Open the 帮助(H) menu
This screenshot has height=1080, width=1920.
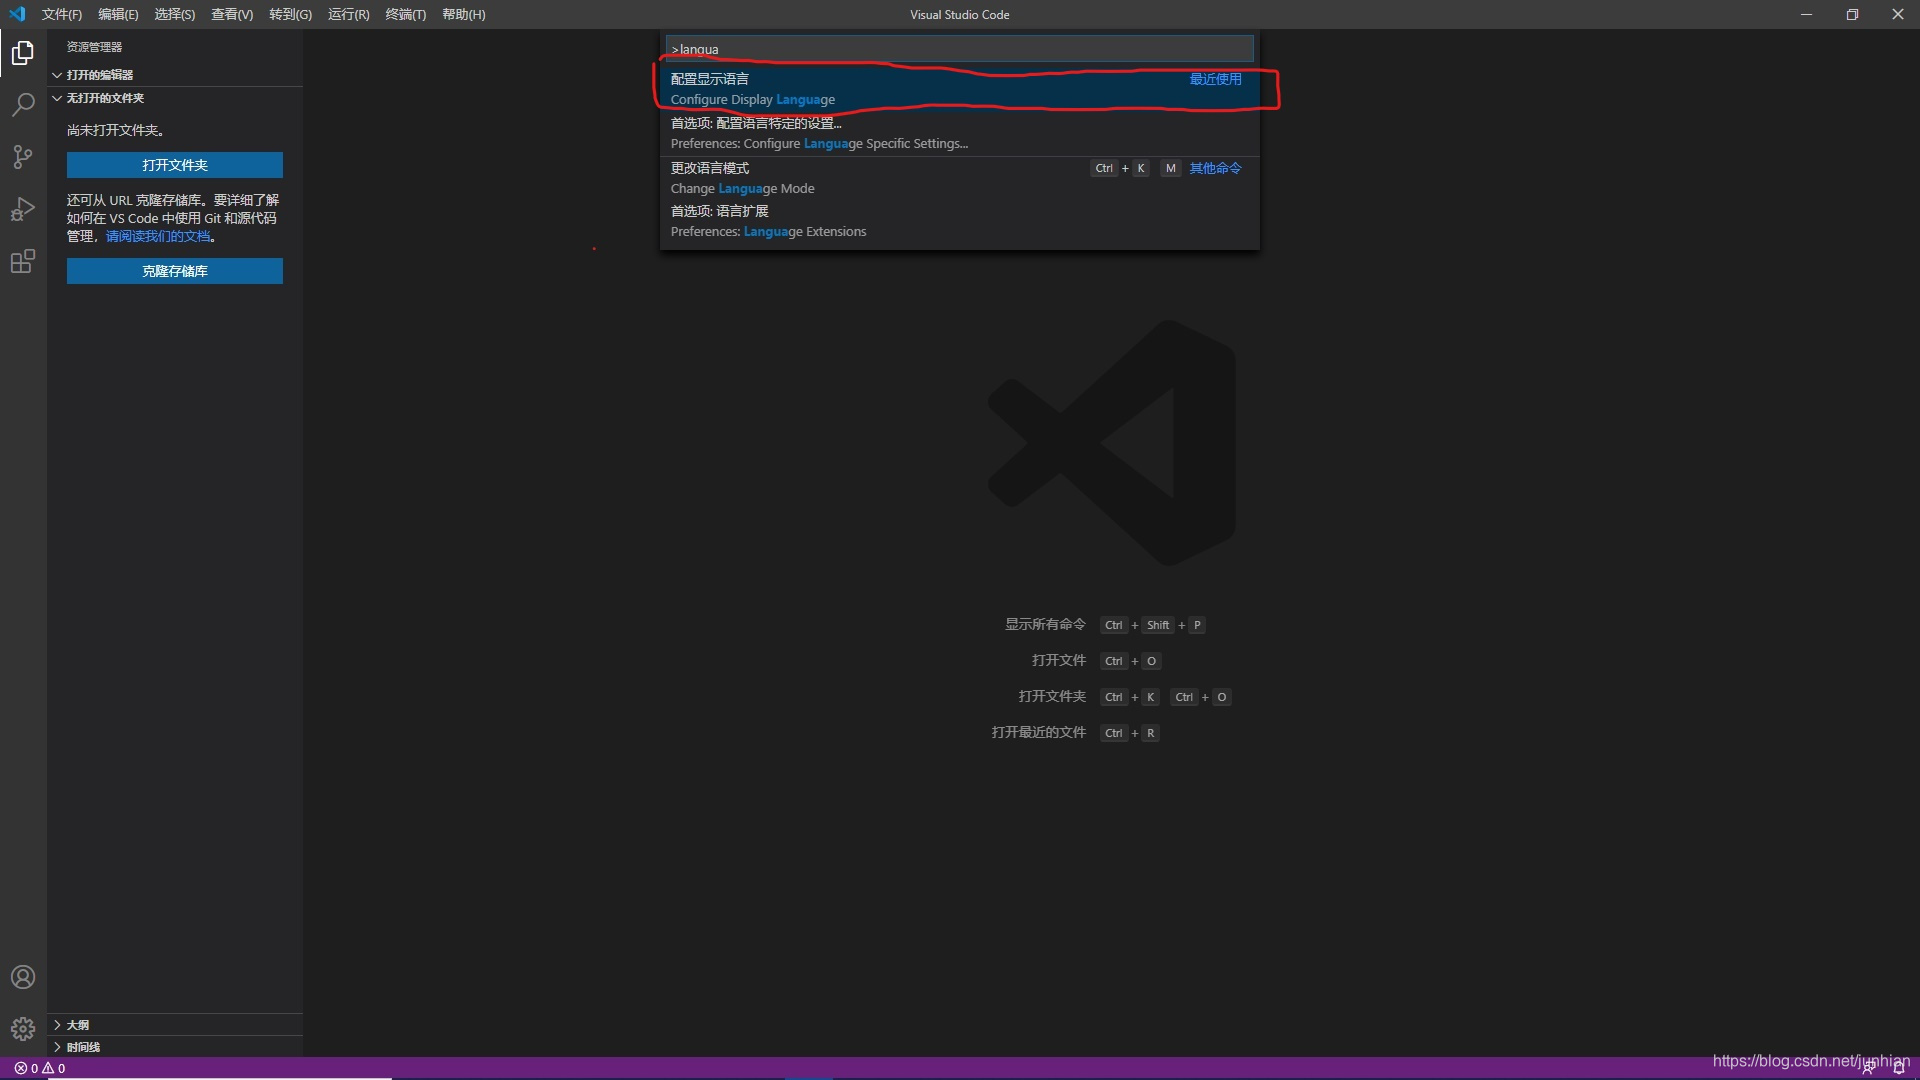coord(464,14)
